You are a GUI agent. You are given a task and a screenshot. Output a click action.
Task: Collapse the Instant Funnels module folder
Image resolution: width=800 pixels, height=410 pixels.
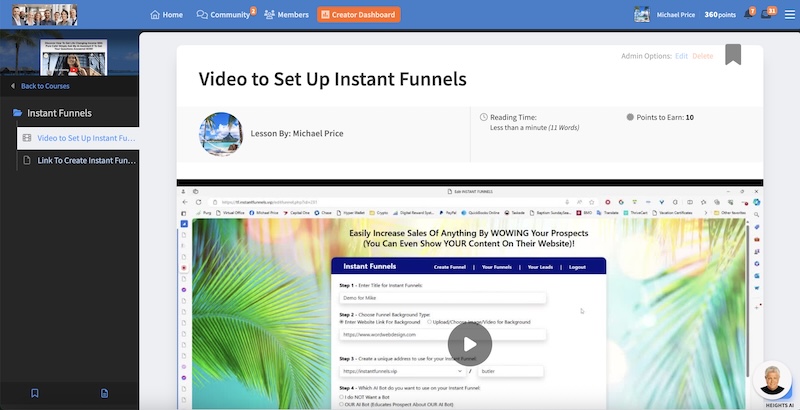(x=53, y=113)
